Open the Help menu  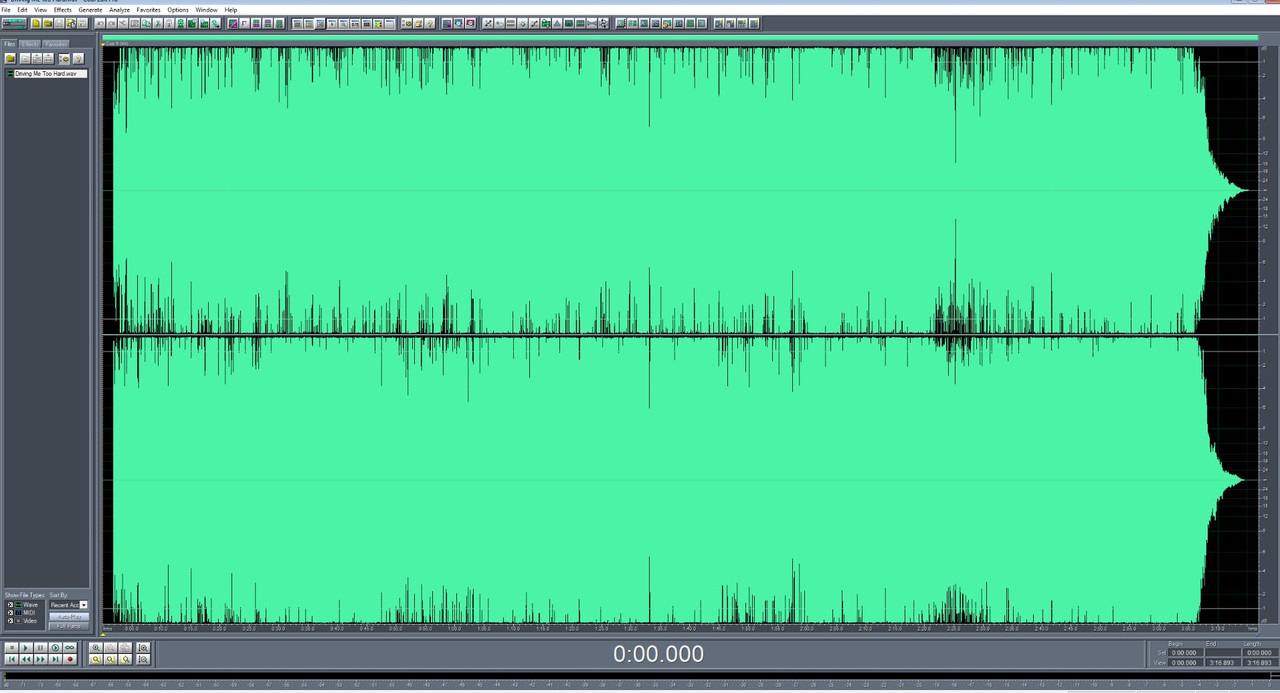point(231,10)
